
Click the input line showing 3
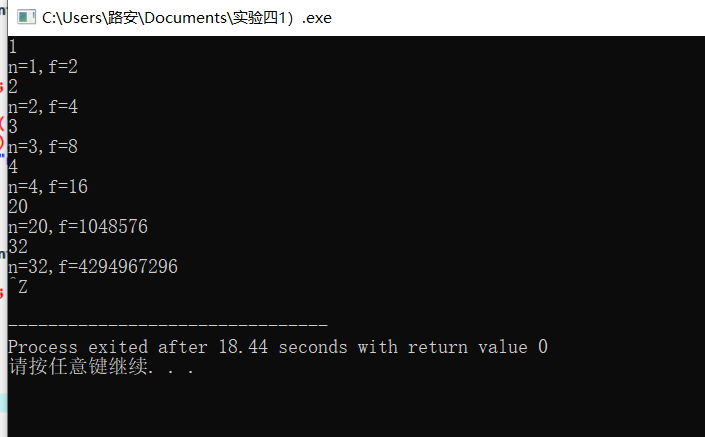pos(13,127)
